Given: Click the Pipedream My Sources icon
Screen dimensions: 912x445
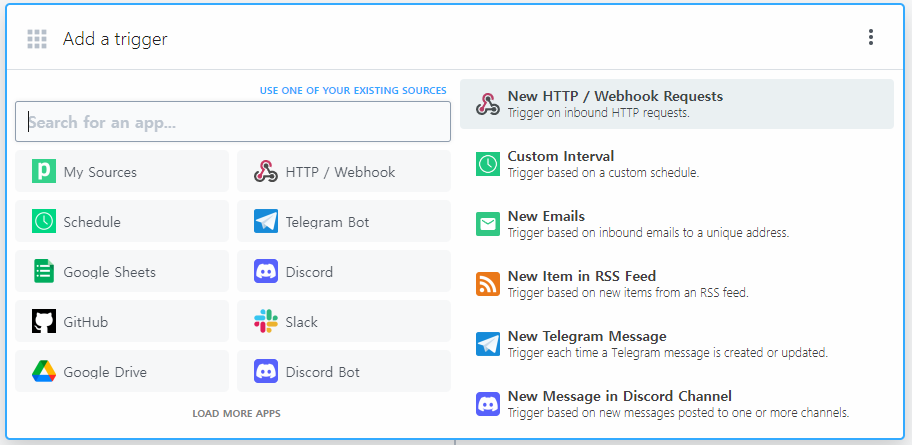Looking at the screenshot, I should click(44, 172).
